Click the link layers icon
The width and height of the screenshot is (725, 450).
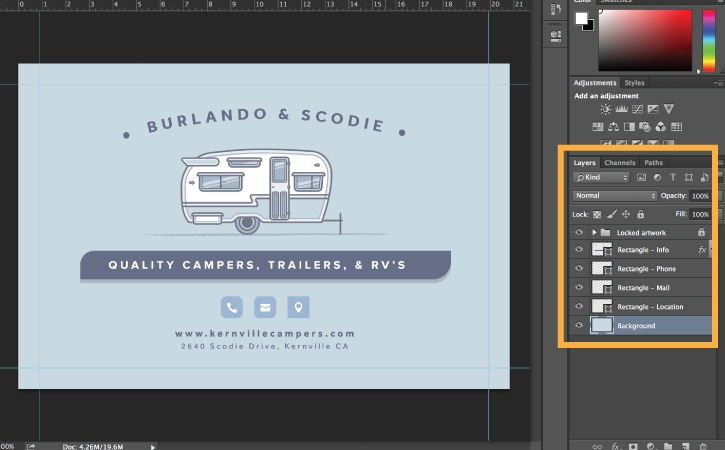pyautogui.click(x=597, y=445)
